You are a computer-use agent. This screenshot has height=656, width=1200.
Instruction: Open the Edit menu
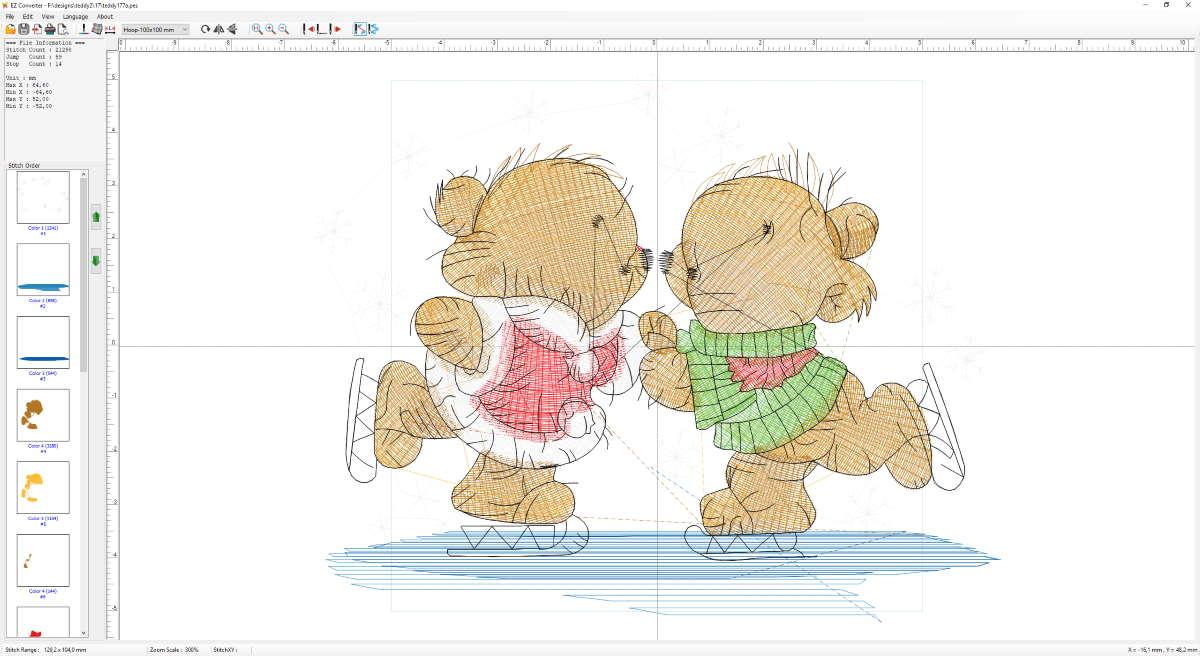tap(28, 17)
